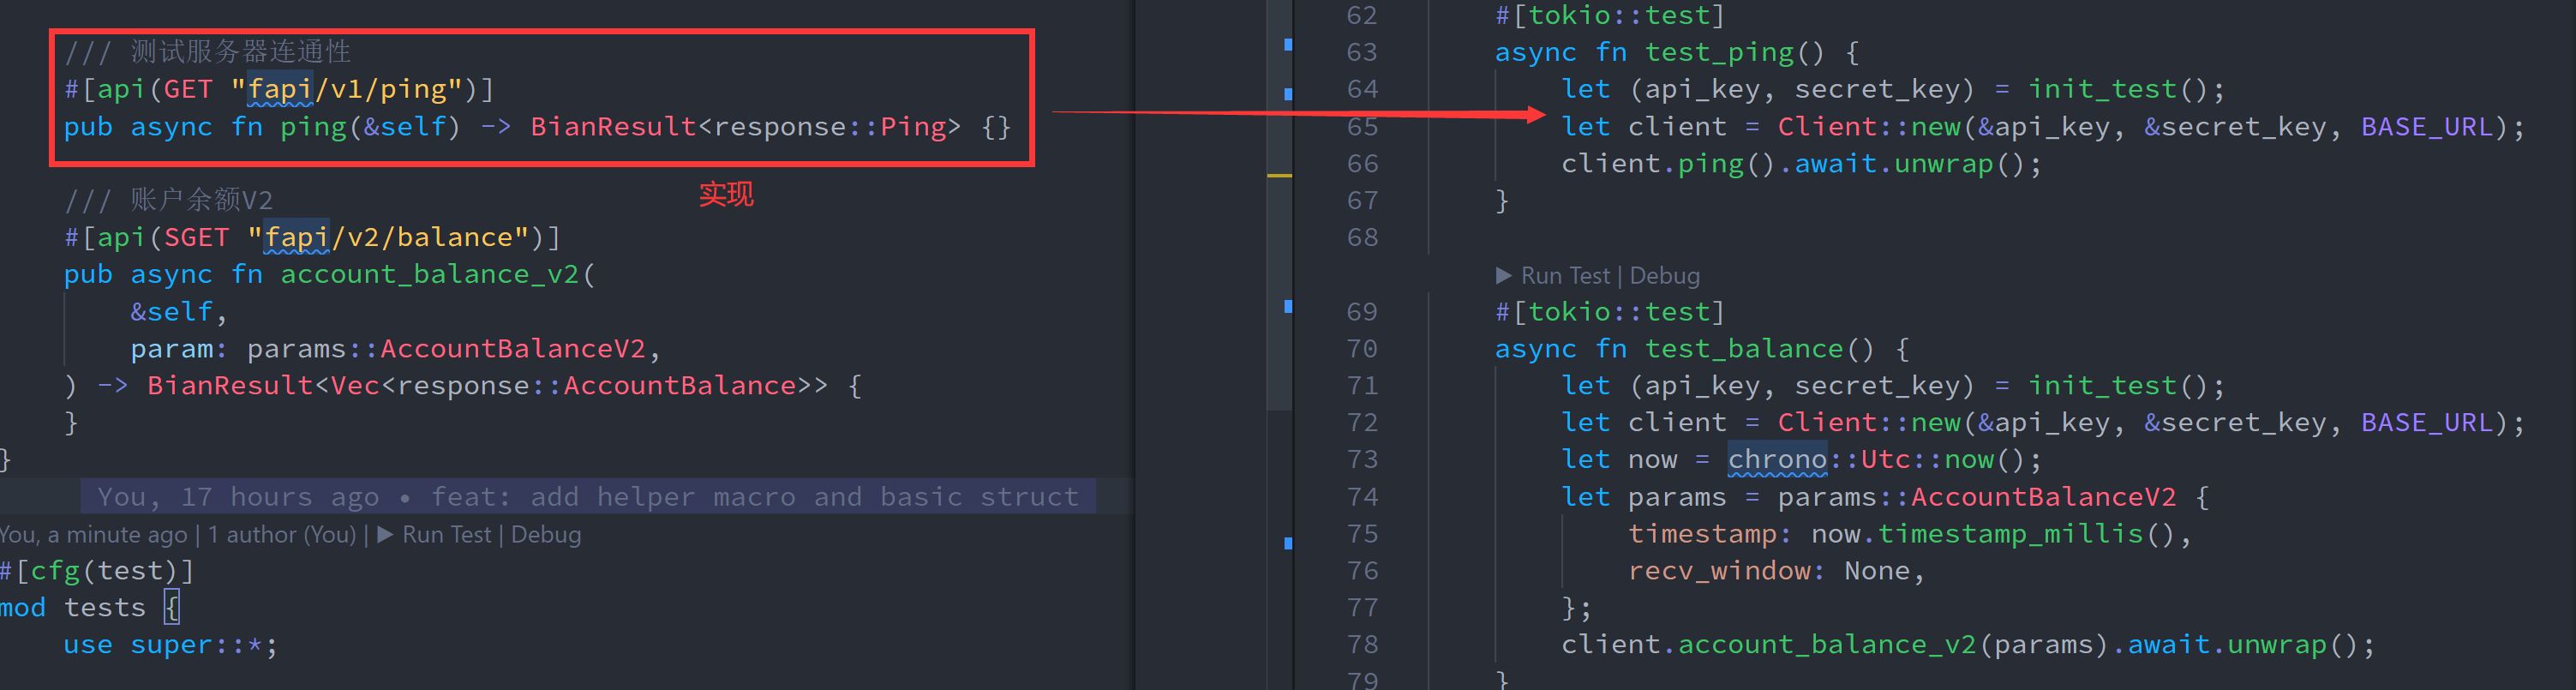This screenshot has height=690, width=2576.
Task: Run the test above the test_balance function
Action: pyautogui.click(x=1565, y=275)
